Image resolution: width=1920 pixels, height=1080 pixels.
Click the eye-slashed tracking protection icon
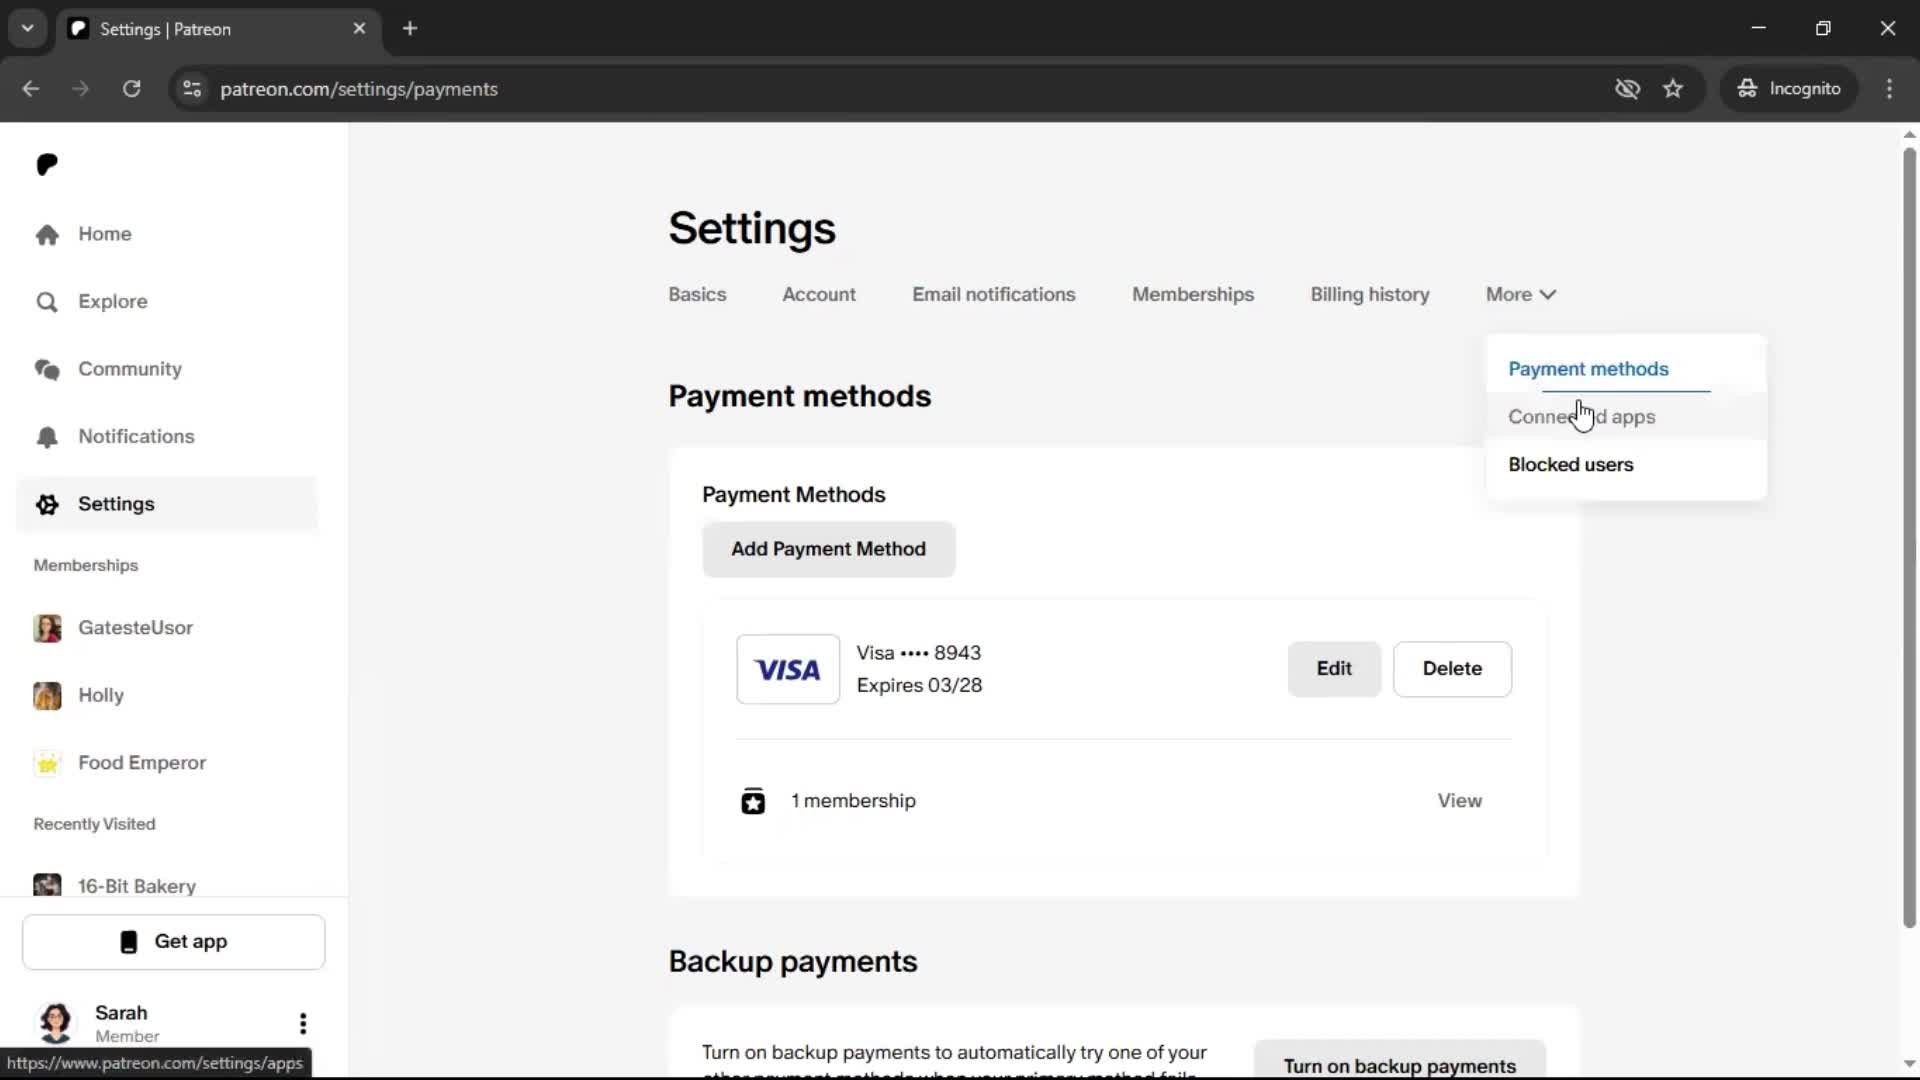[x=1627, y=89]
